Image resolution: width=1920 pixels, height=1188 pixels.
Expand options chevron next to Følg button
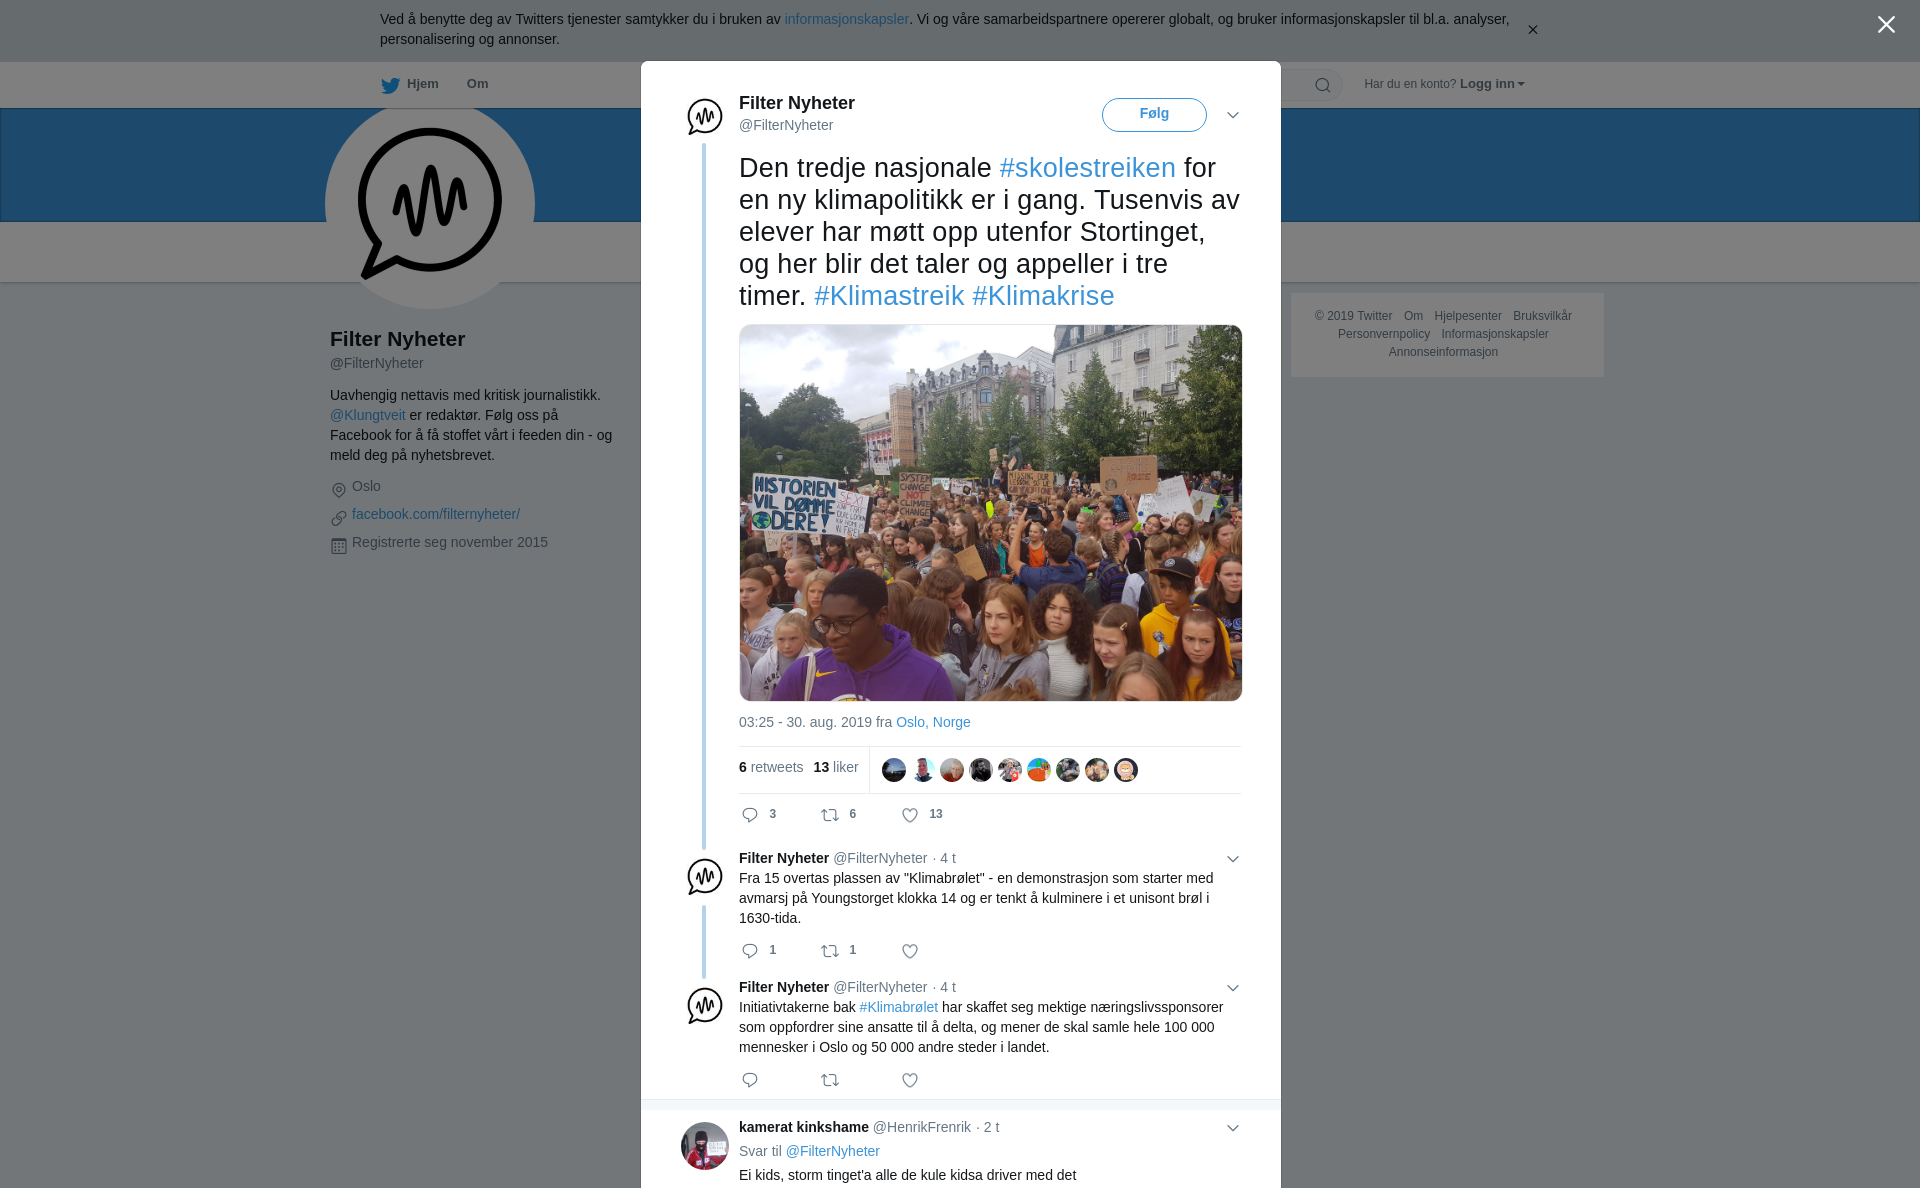coord(1233,115)
